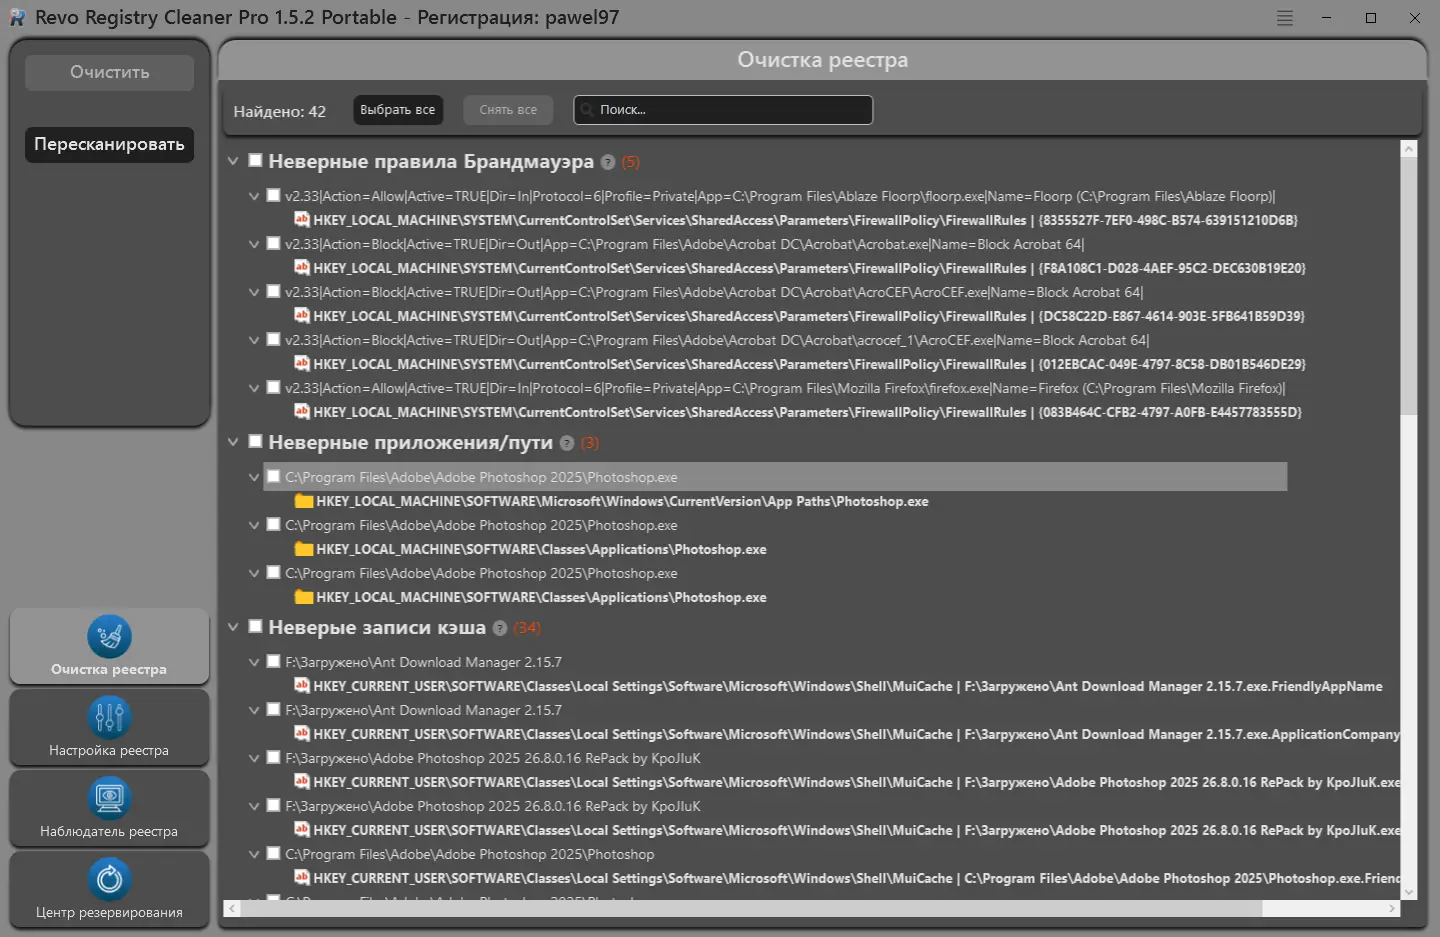1440x937 pixels.
Task: Click the value icon beside key {012EBCAC-049E-4797
Action: point(301,363)
